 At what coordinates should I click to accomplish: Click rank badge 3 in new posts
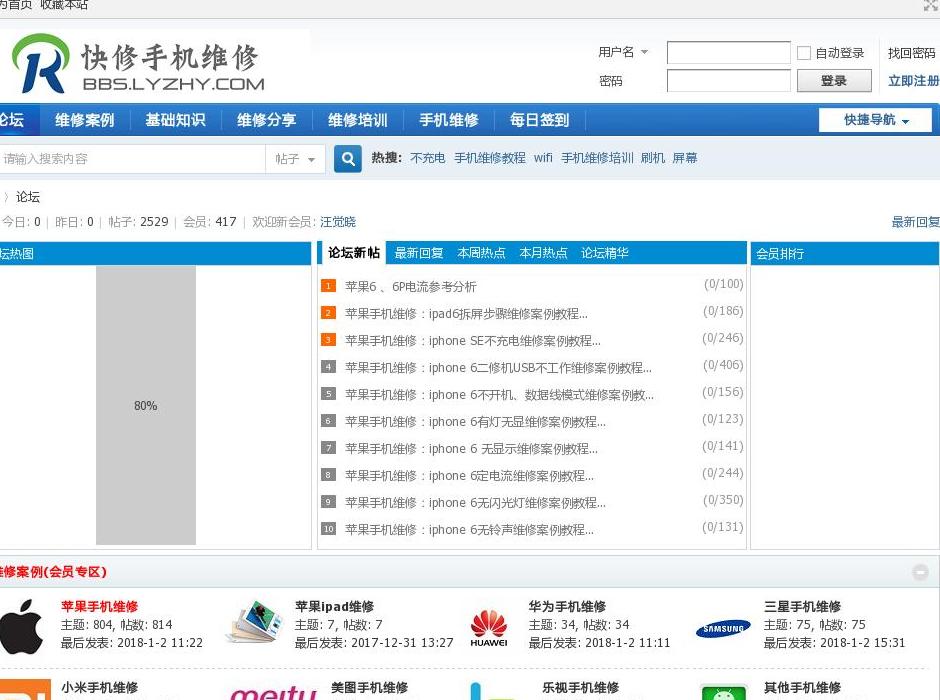click(x=328, y=340)
